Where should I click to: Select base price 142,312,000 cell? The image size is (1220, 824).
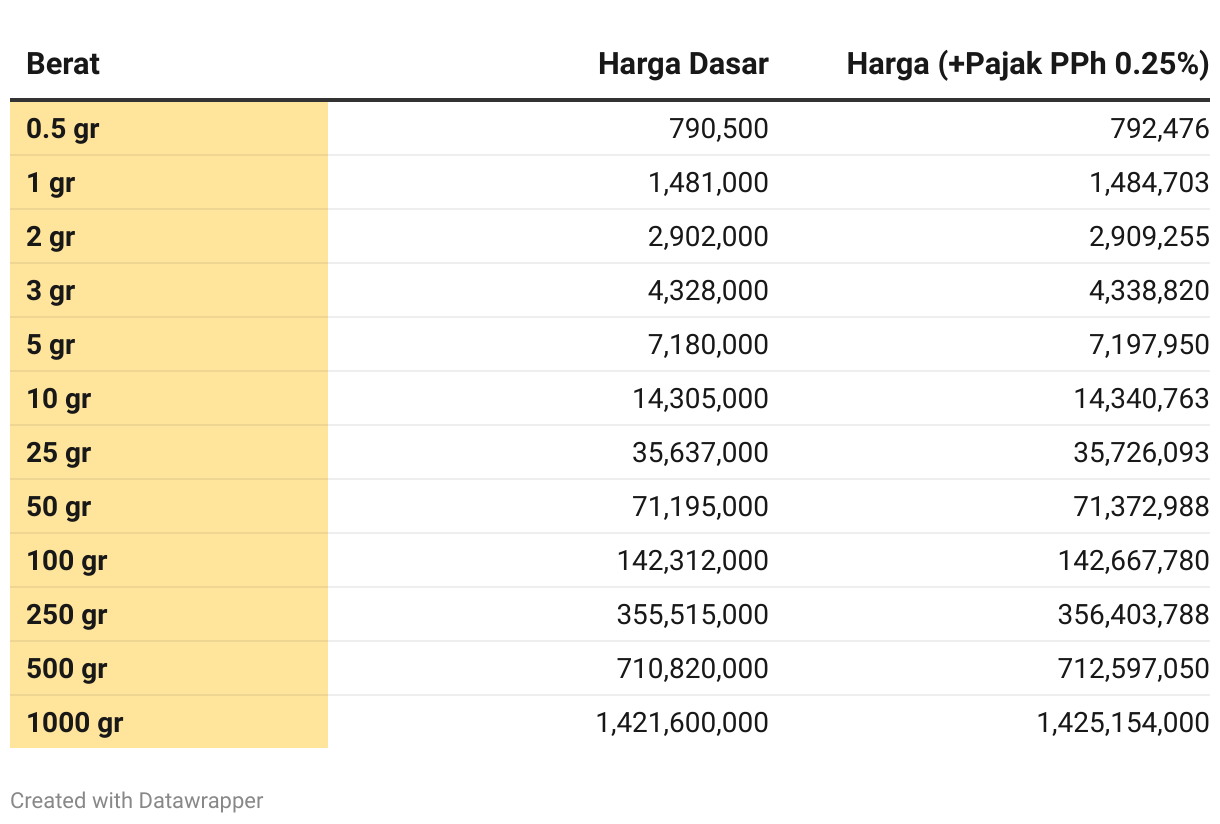(692, 561)
